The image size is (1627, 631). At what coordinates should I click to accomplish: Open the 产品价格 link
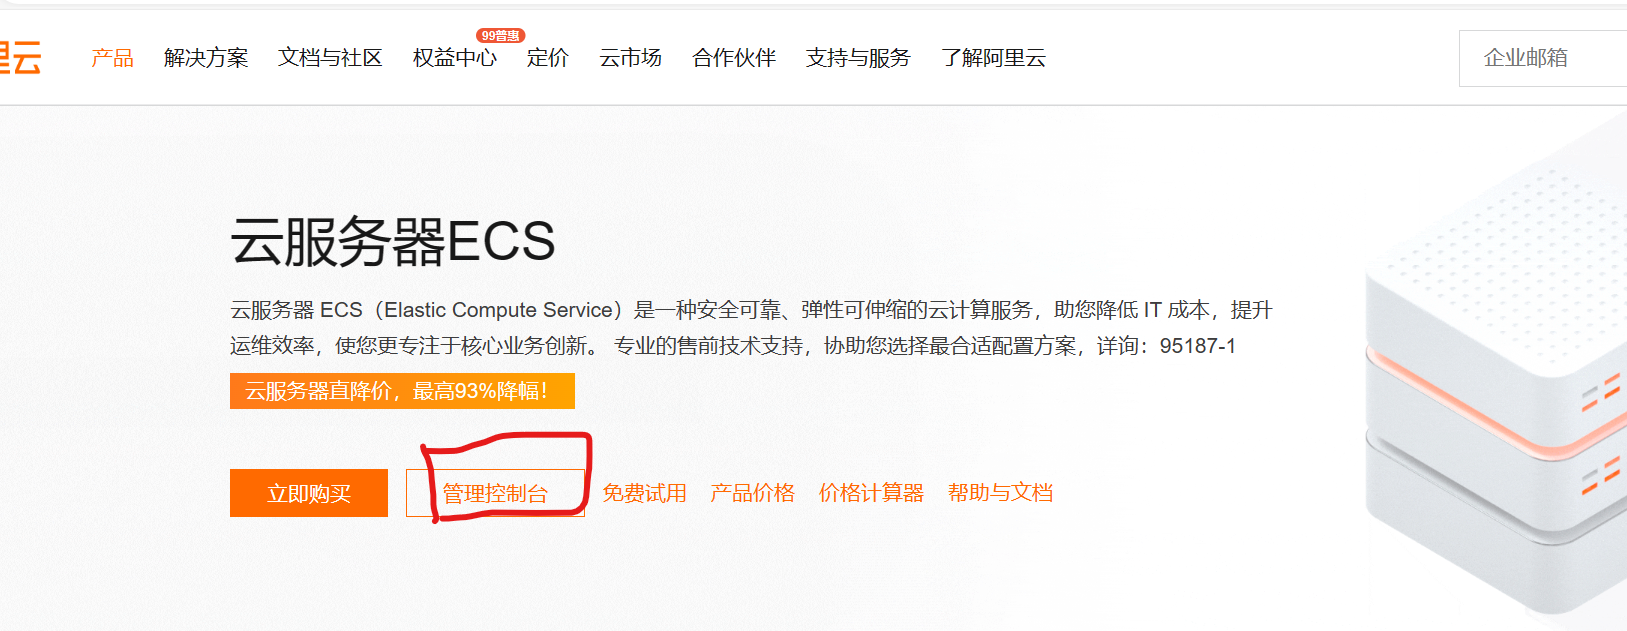coord(752,493)
